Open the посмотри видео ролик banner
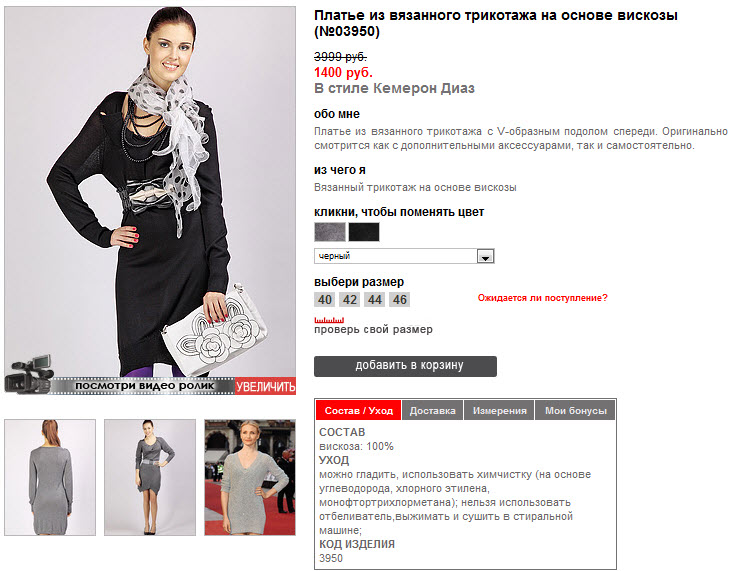Image resolution: width=735 pixels, height=571 pixels. (x=144, y=386)
